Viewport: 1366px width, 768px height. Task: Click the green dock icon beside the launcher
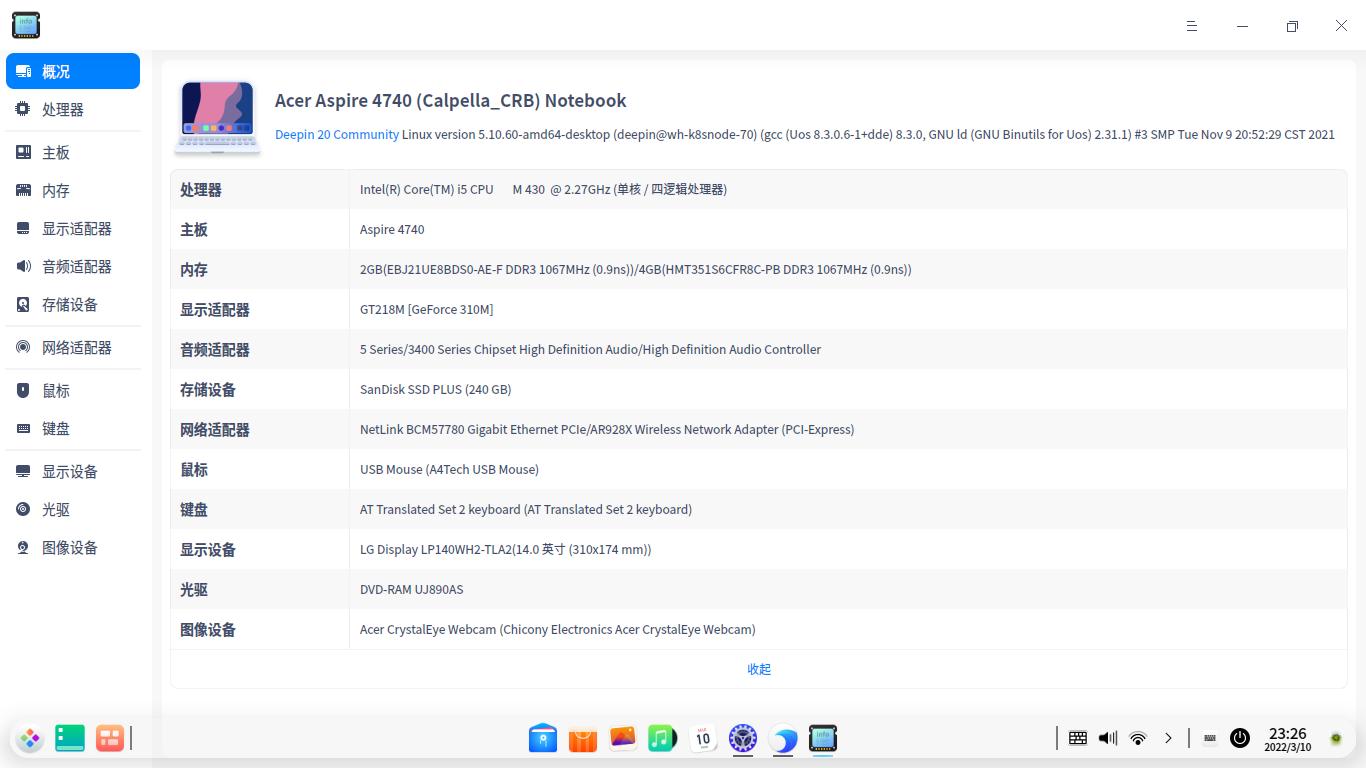70,739
